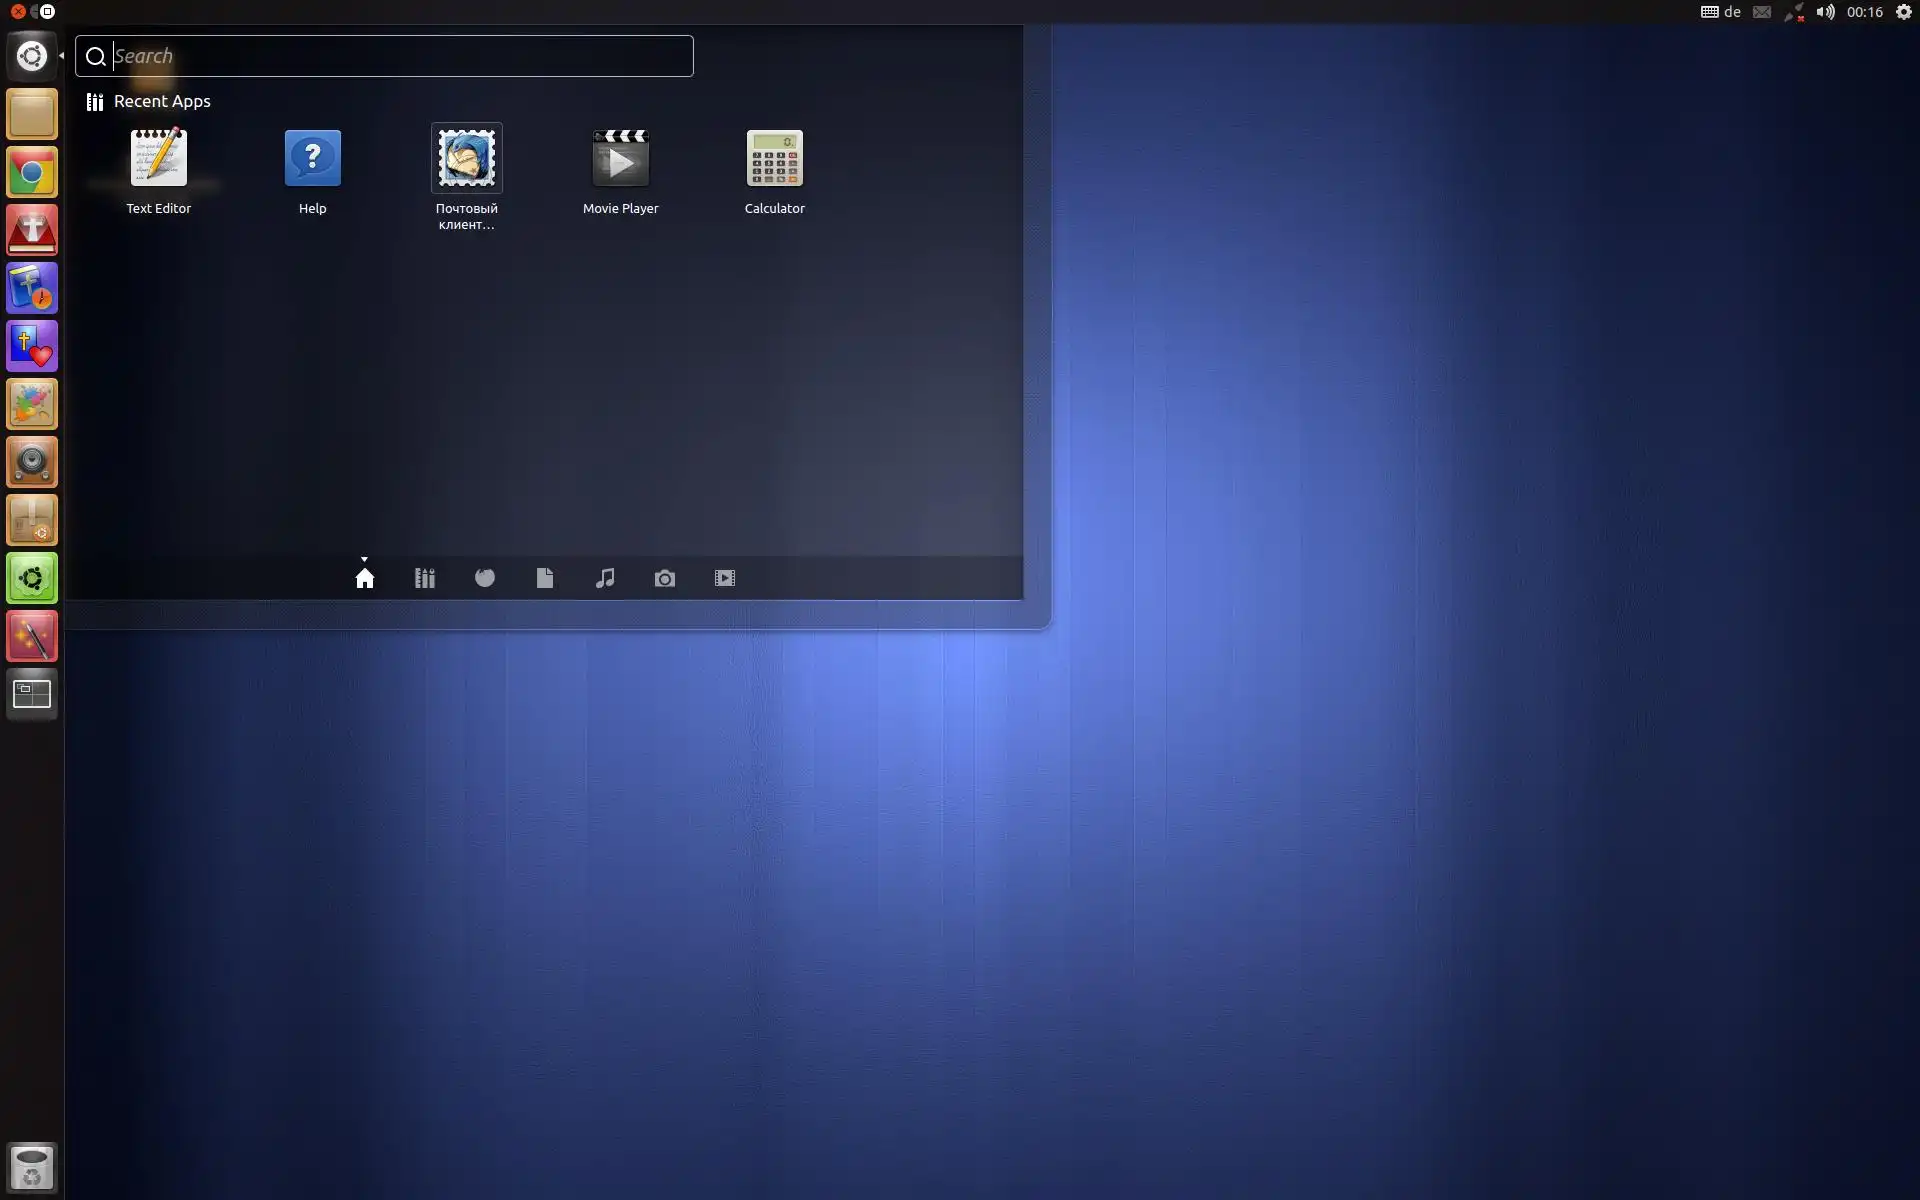
Task: Launch the Help application
Action: pyautogui.click(x=312, y=160)
